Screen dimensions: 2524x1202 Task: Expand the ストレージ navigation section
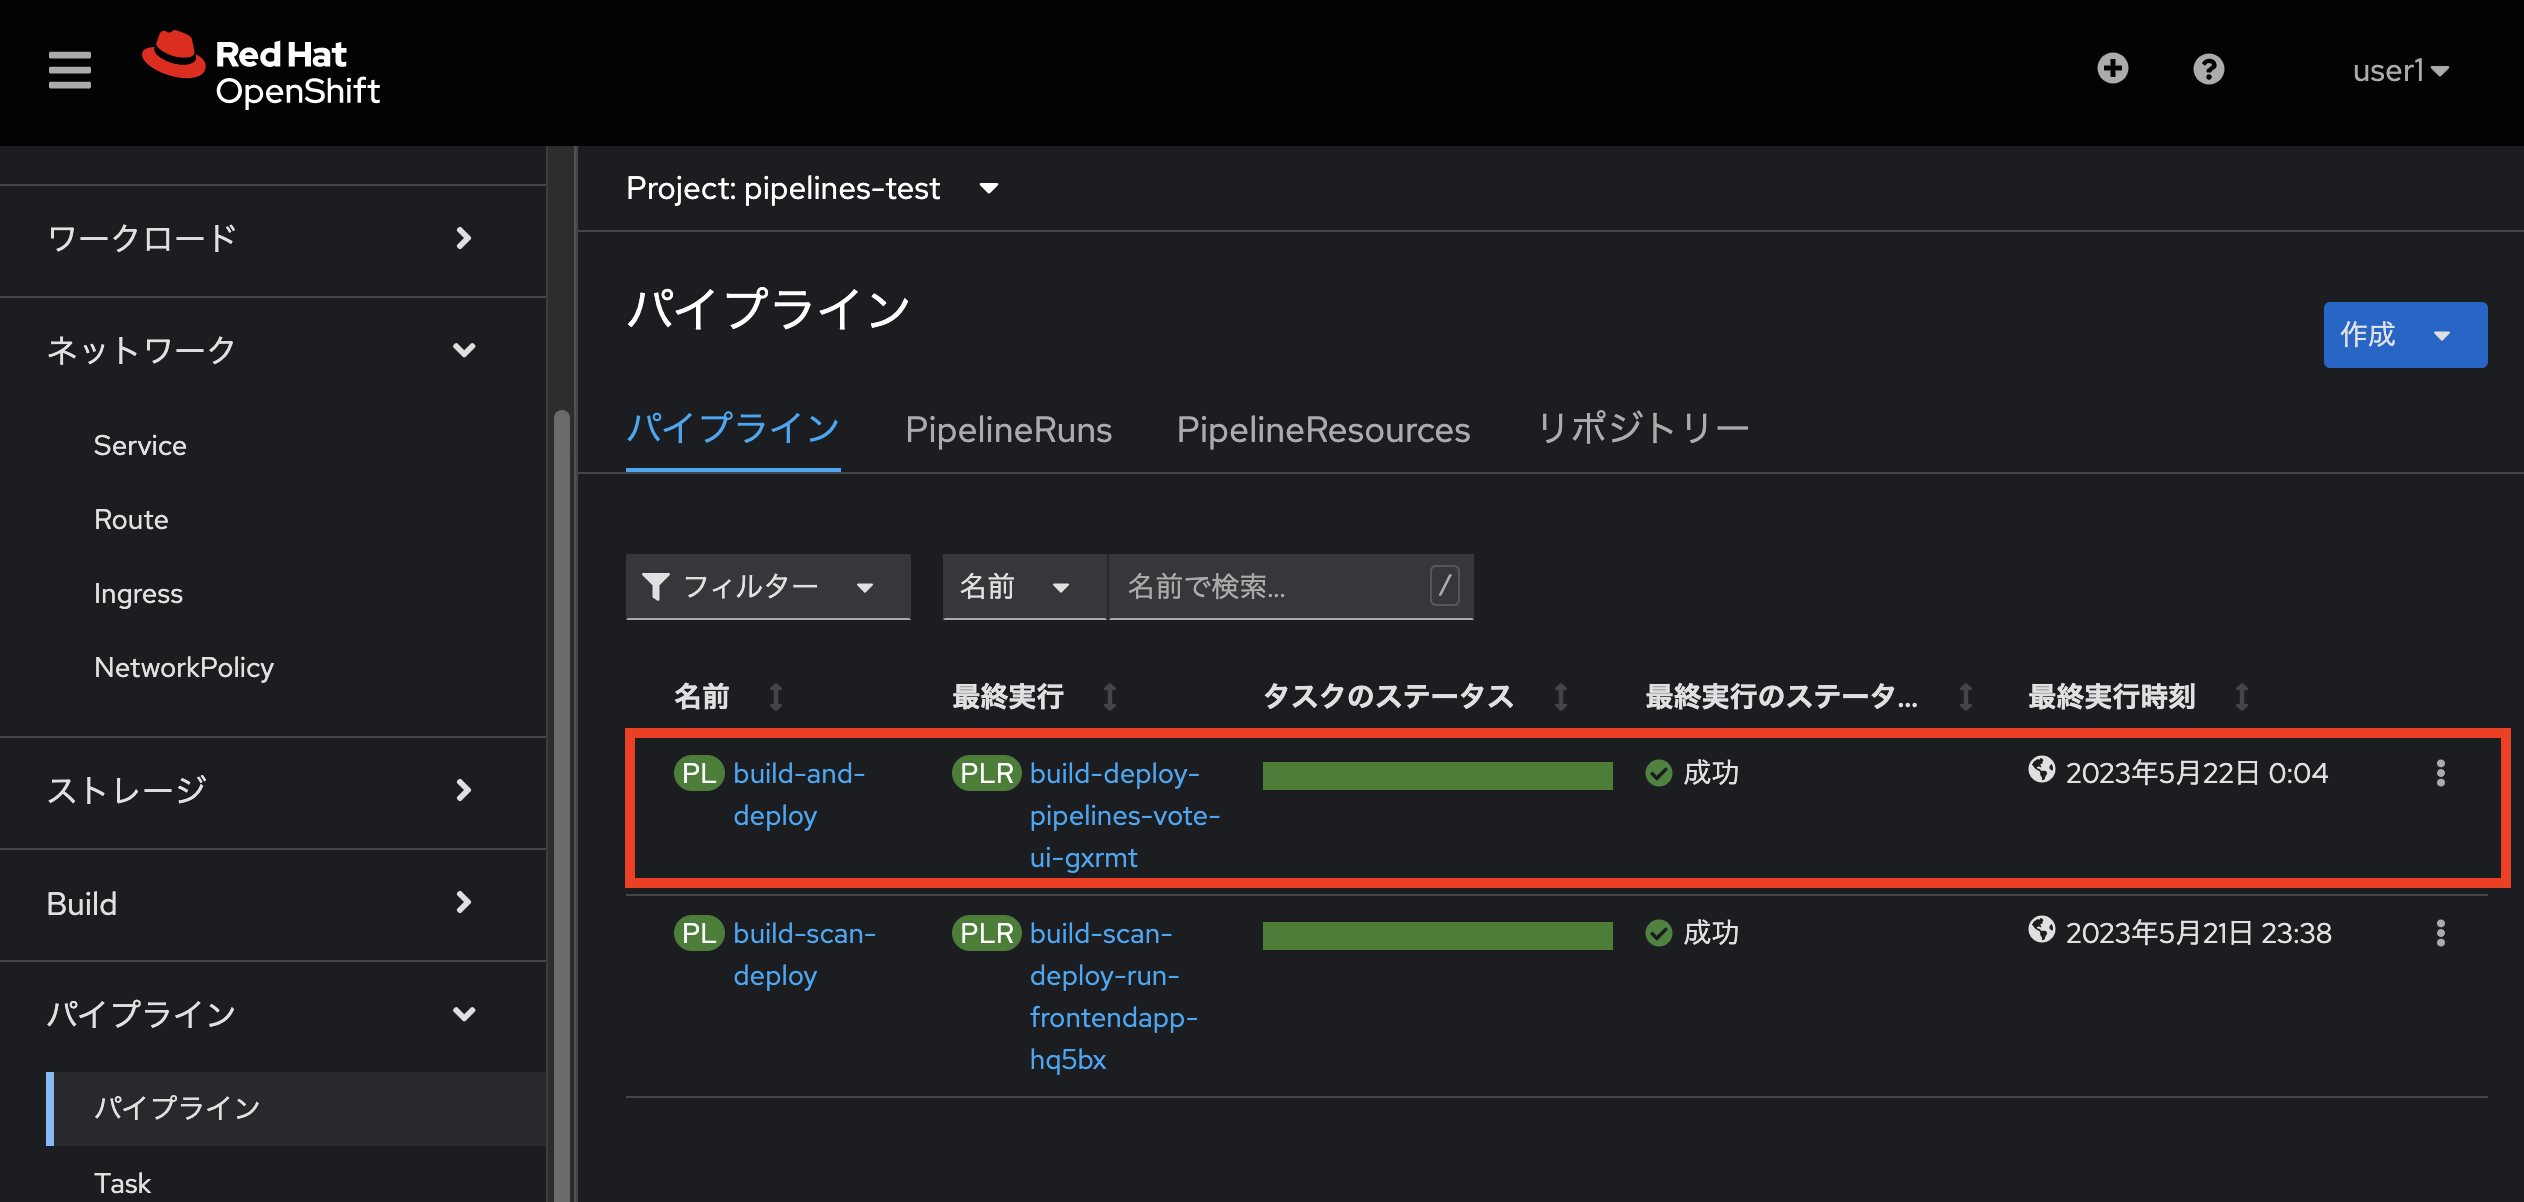point(262,791)
